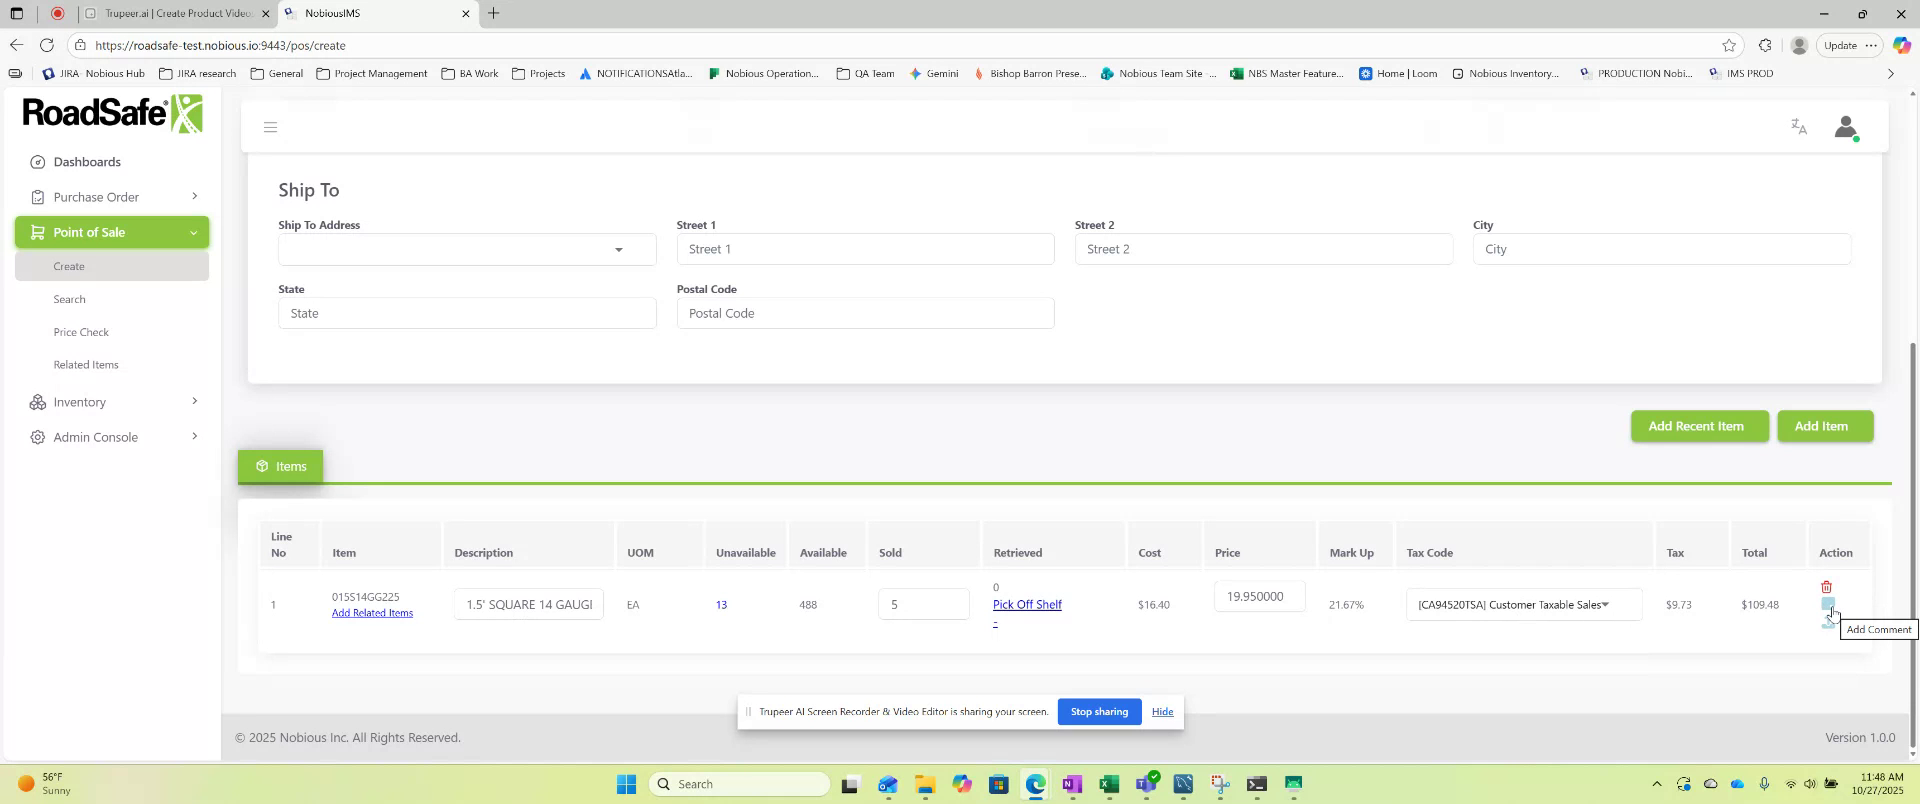
Task: Delete line item with the red trash icon
Action: tap(1826, 587)
